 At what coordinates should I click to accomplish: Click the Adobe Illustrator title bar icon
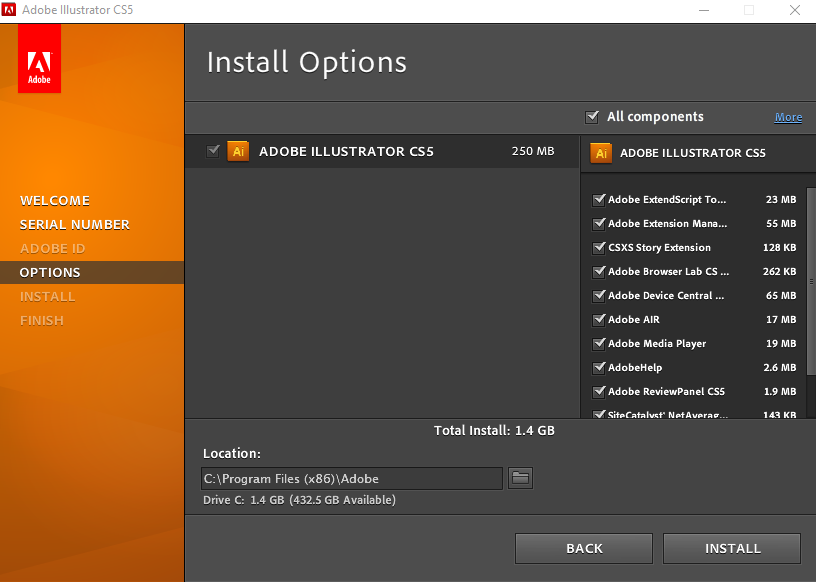click(9, 9)
